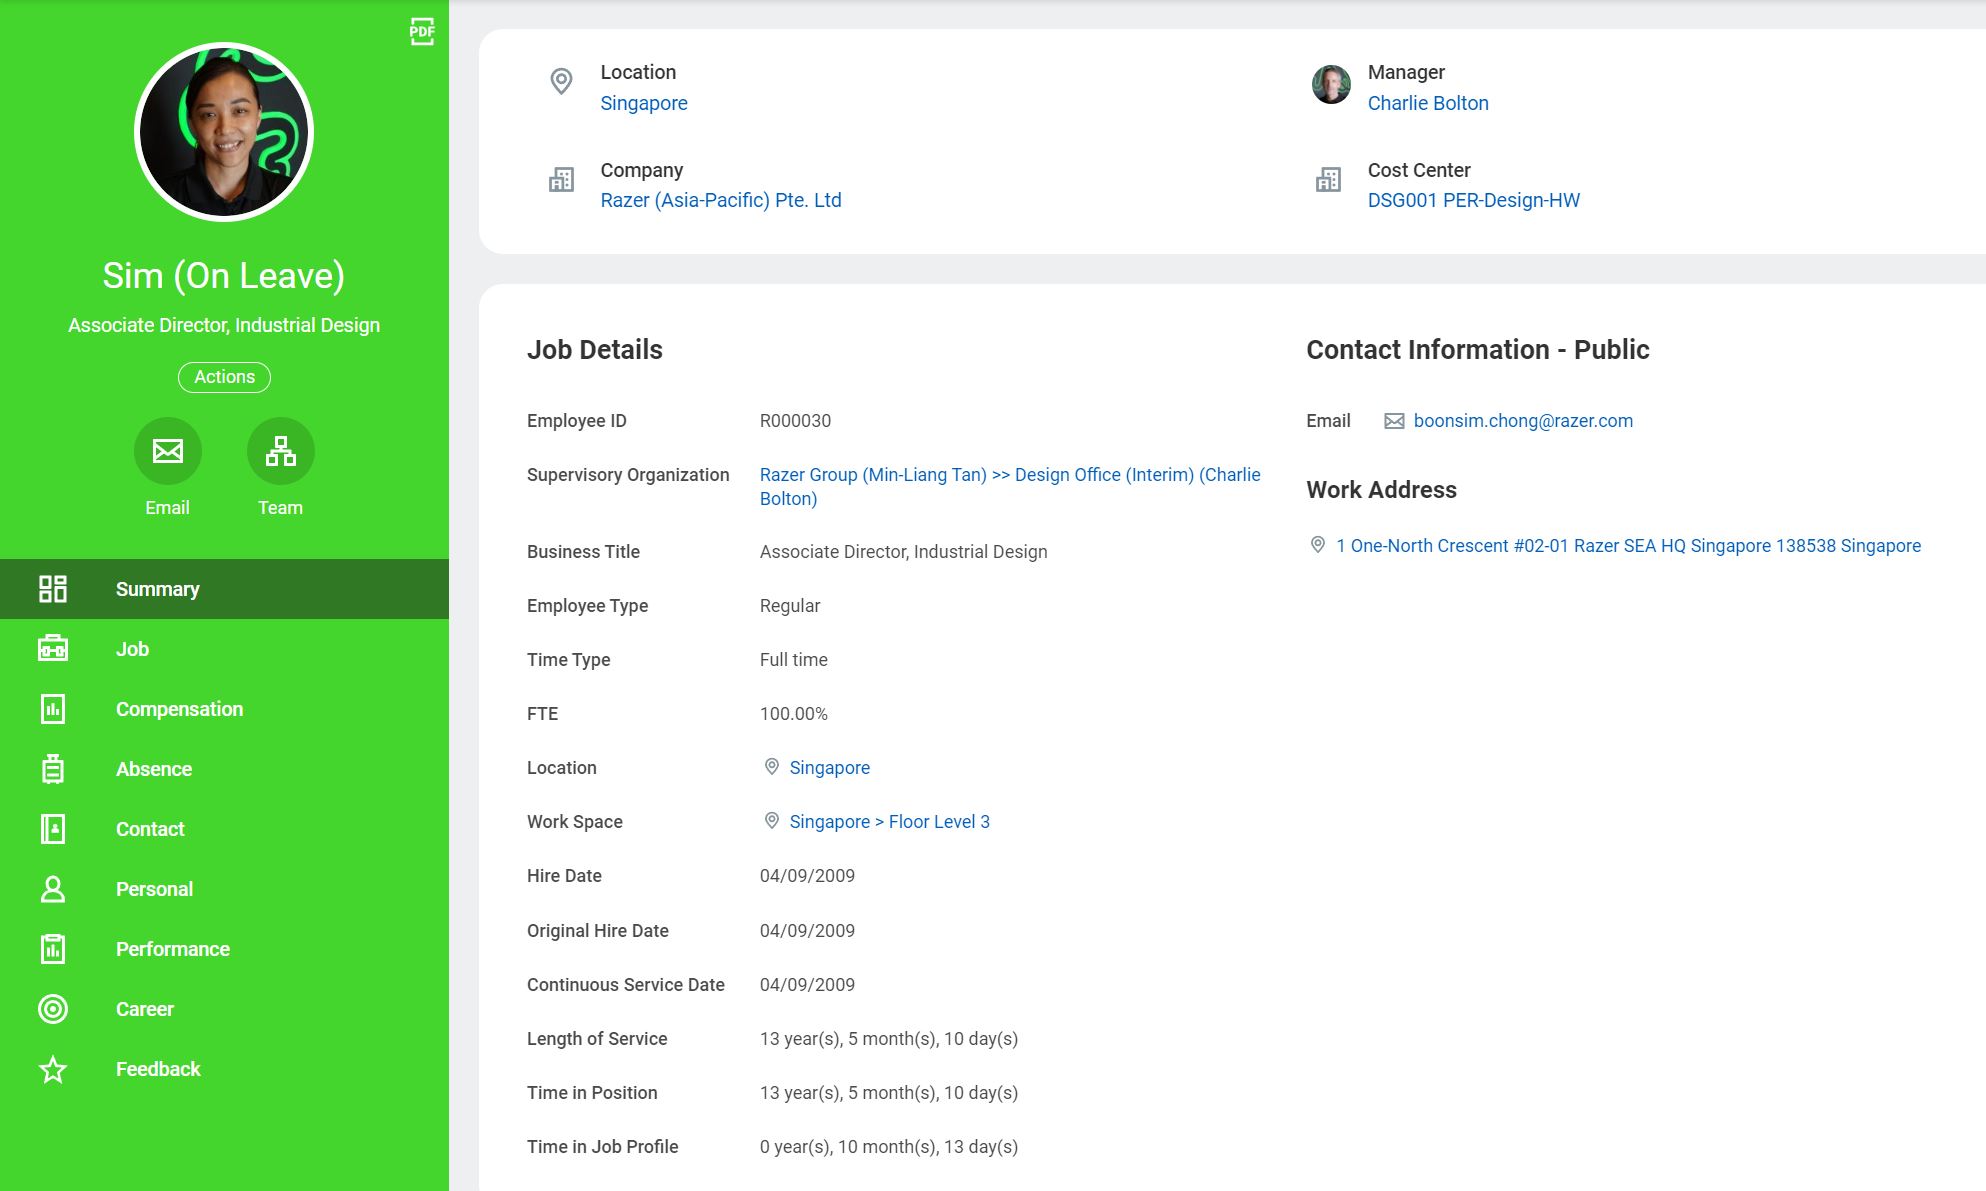Click the Career target icon

point(53,1009)
